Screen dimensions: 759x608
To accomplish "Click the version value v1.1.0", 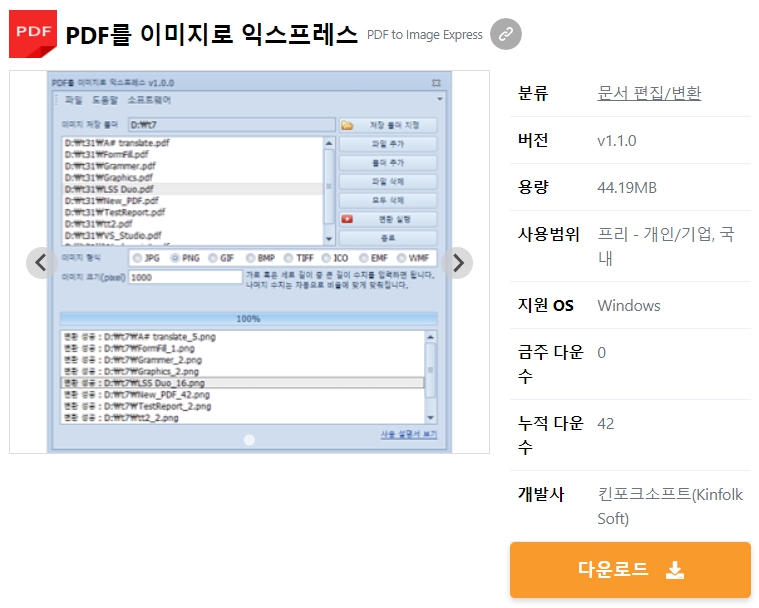I will point(617,141).
